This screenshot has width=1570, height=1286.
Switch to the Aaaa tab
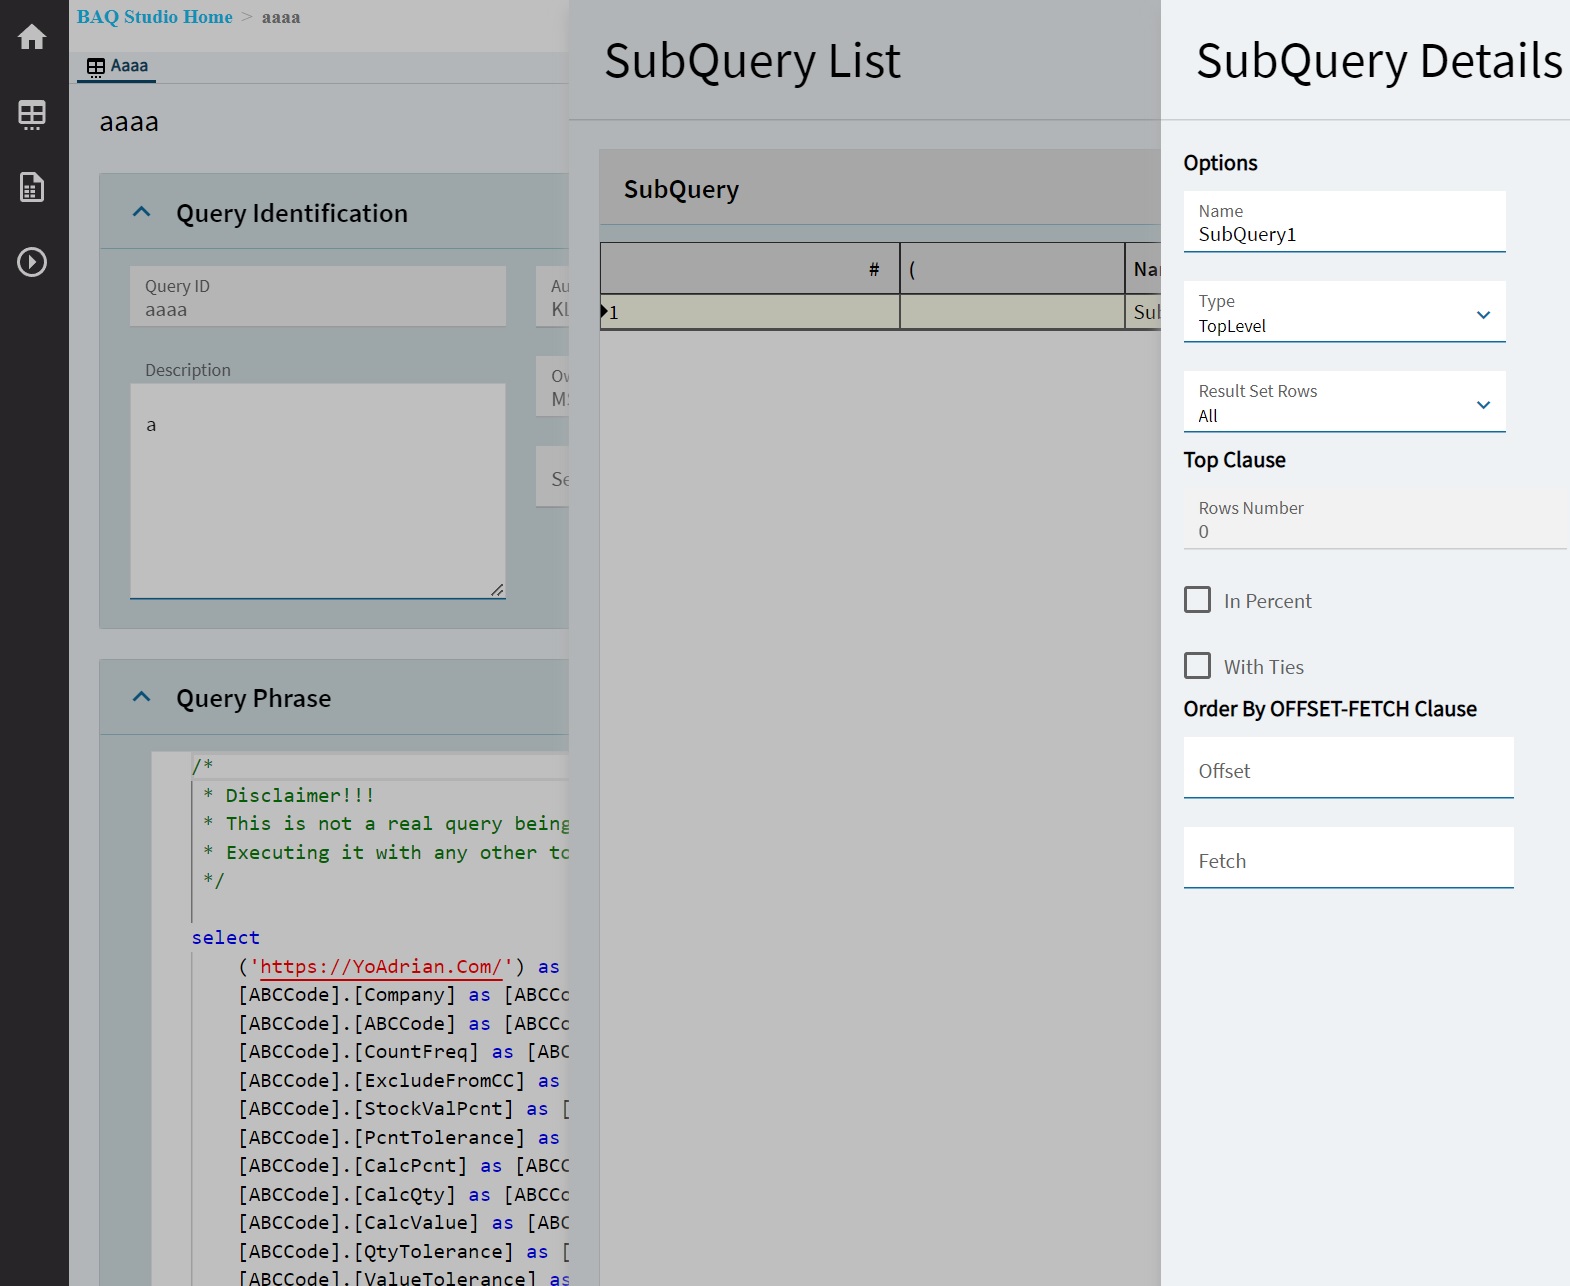click(118, 66)
